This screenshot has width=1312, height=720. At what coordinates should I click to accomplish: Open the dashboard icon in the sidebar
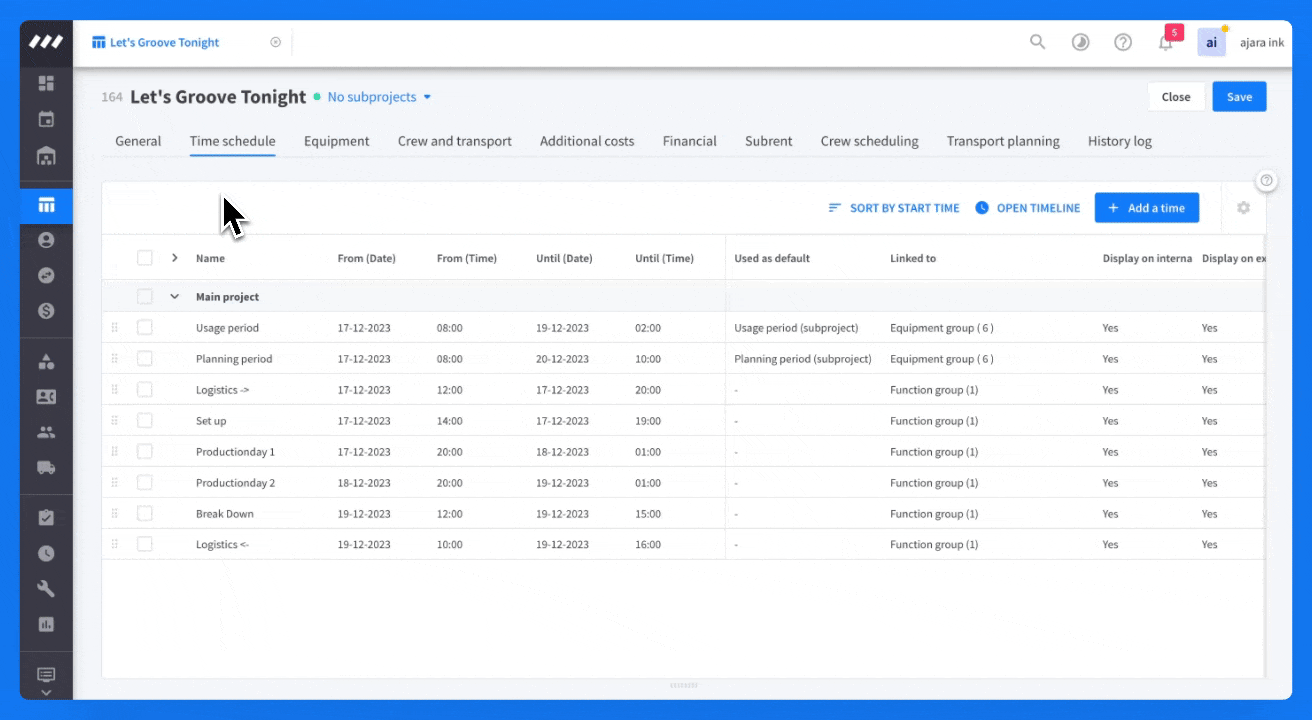click(x=46, y=83)
